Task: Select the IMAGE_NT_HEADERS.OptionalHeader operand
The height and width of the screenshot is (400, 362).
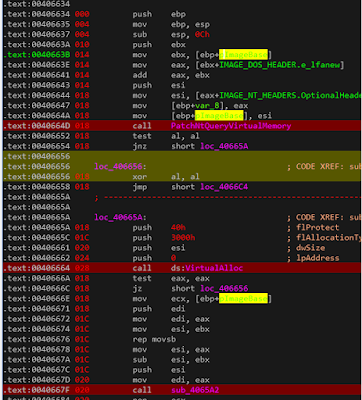Action: (x=290, y=95)
